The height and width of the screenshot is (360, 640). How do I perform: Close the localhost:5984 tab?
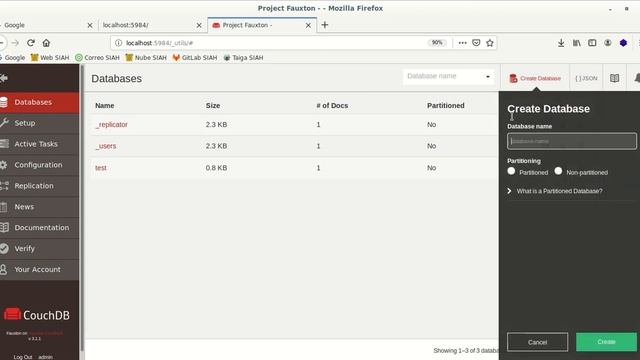pos(199,25)
